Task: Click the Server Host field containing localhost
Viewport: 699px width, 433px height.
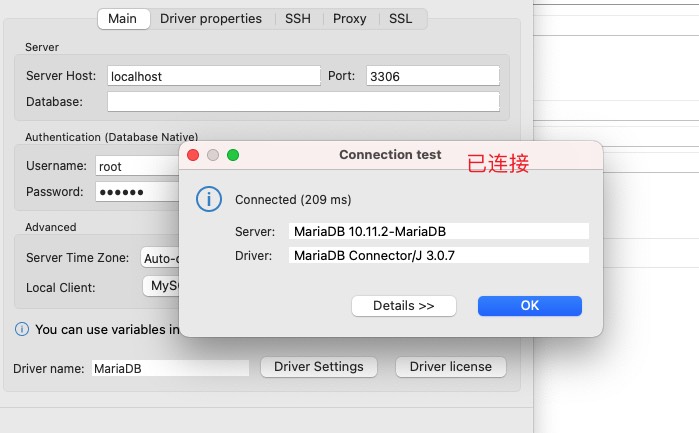Action: tap(213, 76)
